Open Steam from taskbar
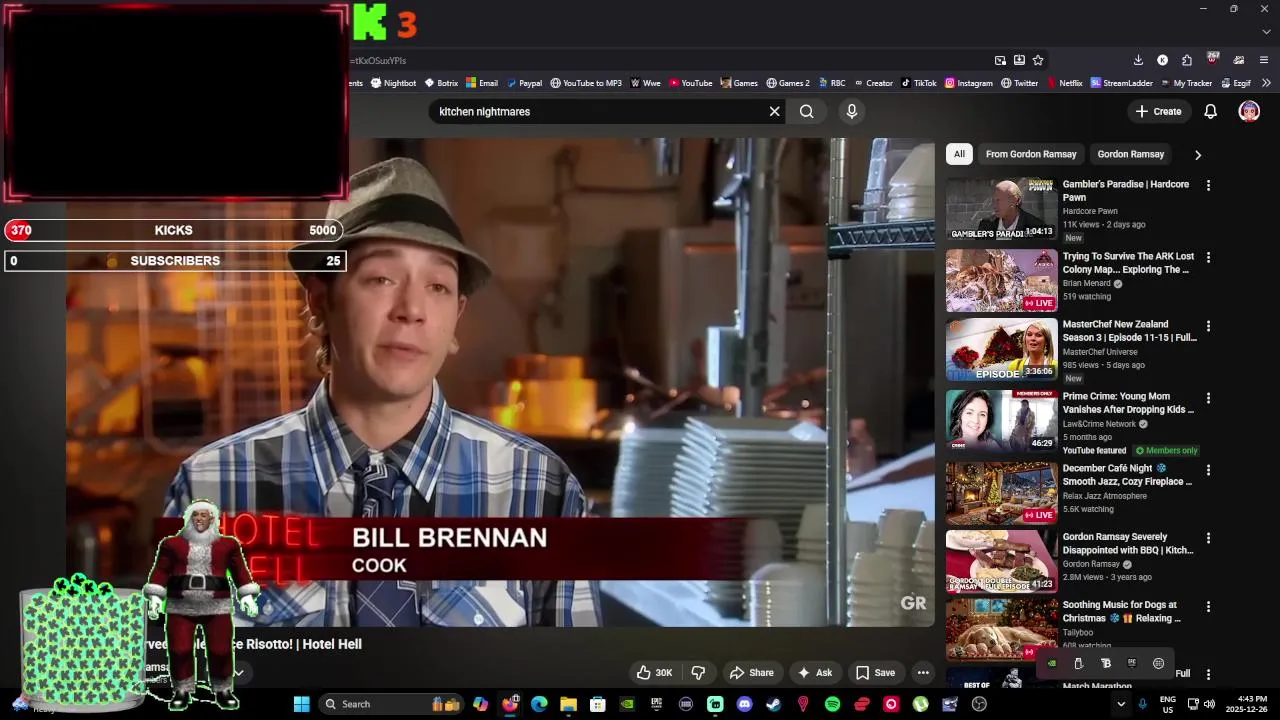Screen dimensions: 1280x720 [x=773, y=704]
